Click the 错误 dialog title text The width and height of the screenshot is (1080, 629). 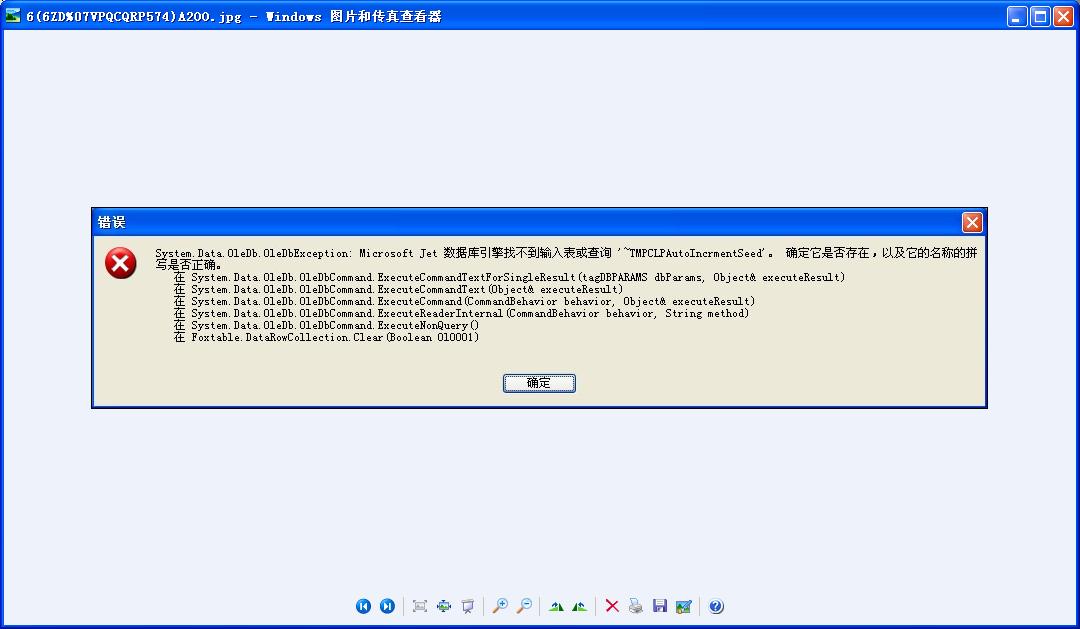pos(112,223)
